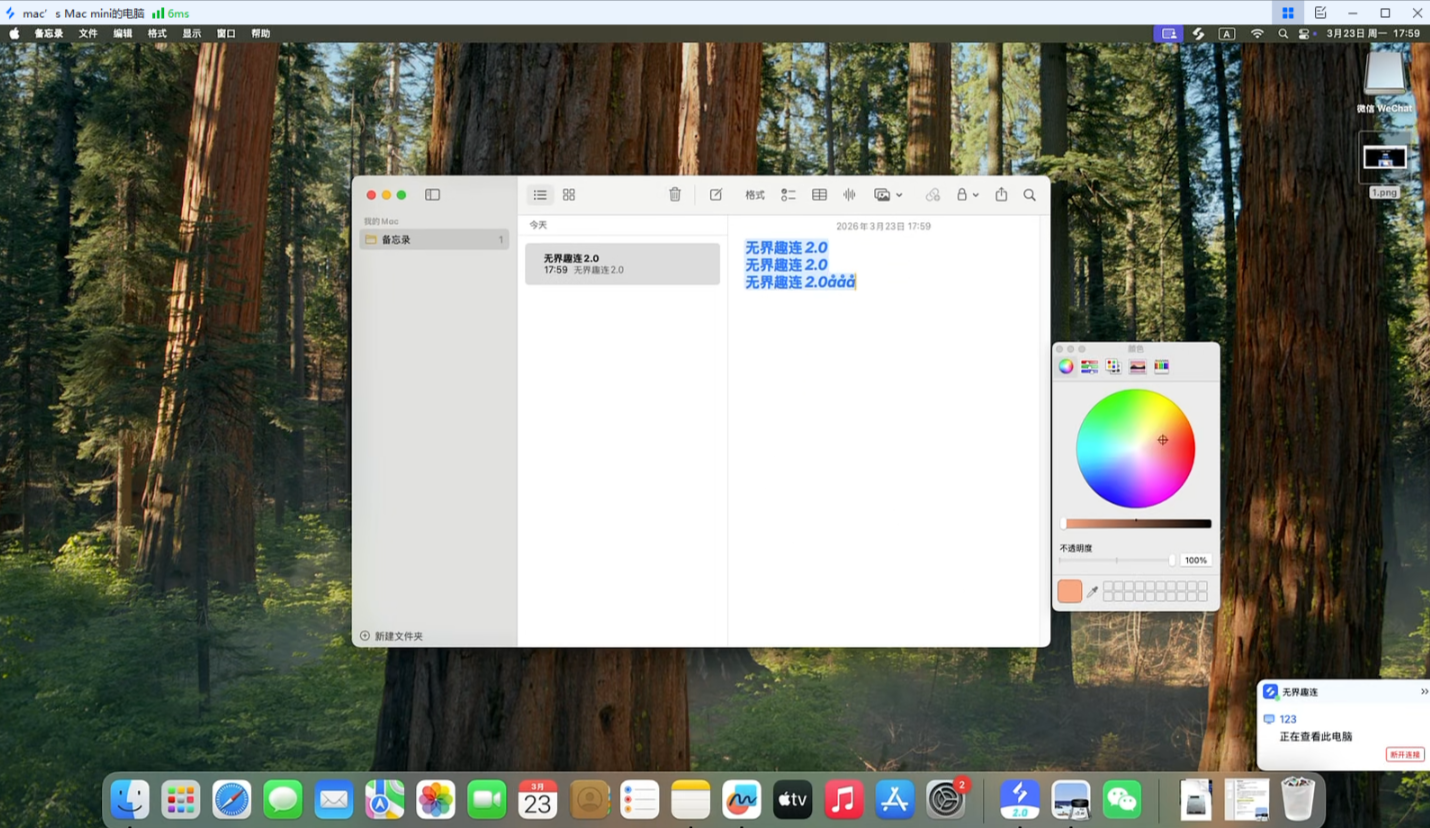Image resolution: width=1430 pixels, height=828 pixels.
Task: Click the 新开连接 button
Action: 1406,754
